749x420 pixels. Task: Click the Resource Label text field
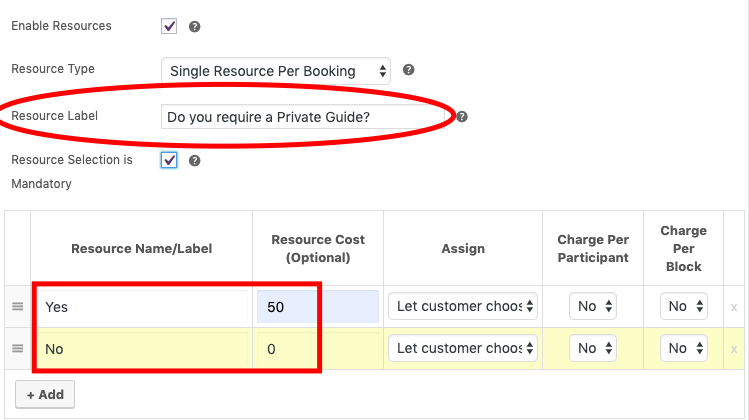point(305,117)
